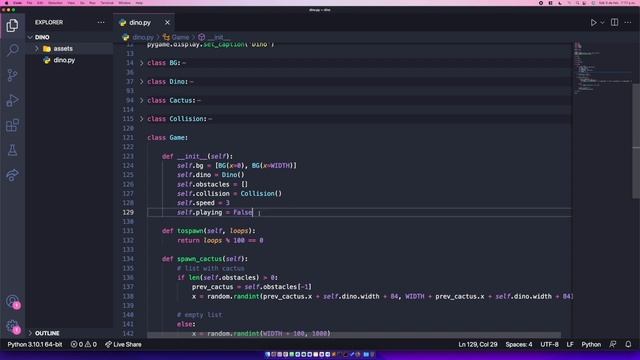
Task: Open the File menu
Action: 29,3
